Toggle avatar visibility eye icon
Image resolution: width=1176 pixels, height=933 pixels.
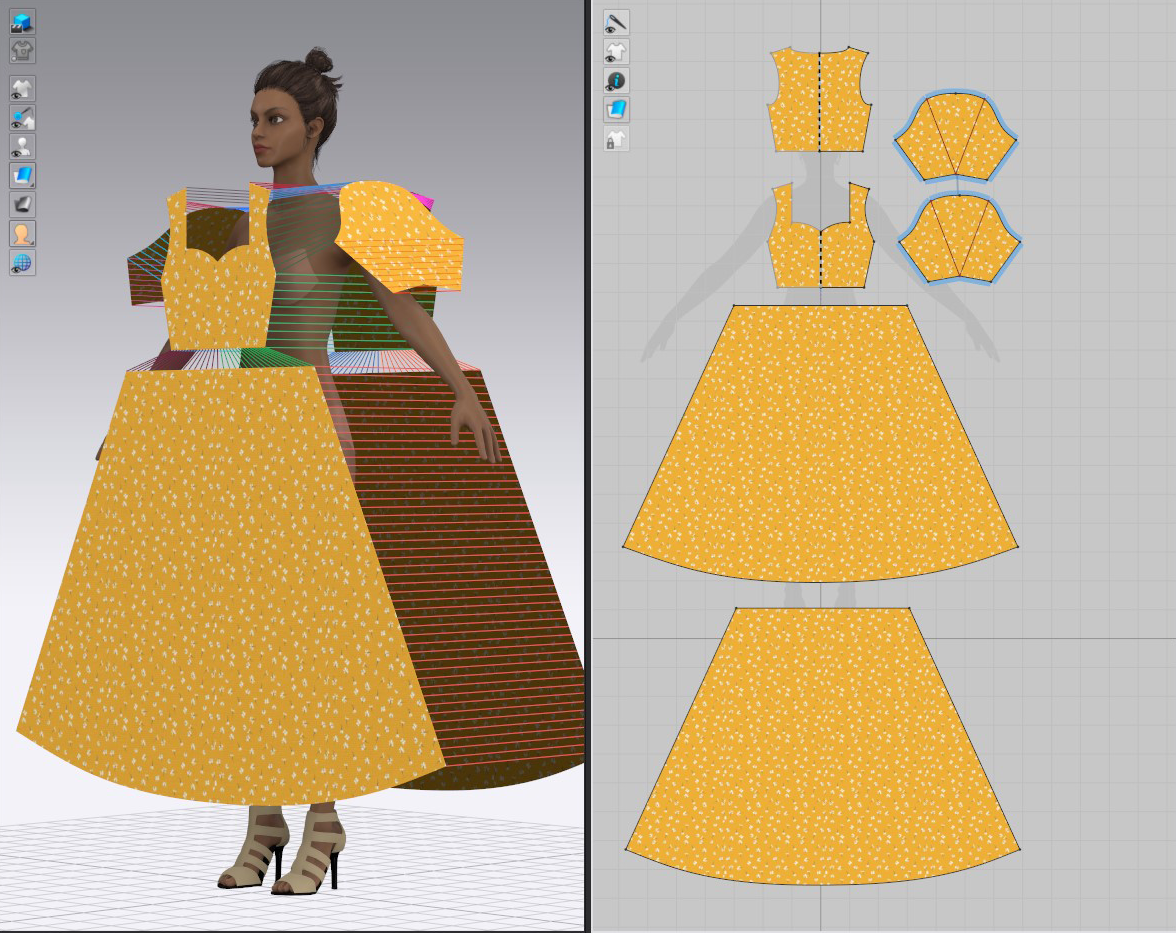(x=22, y=147)
